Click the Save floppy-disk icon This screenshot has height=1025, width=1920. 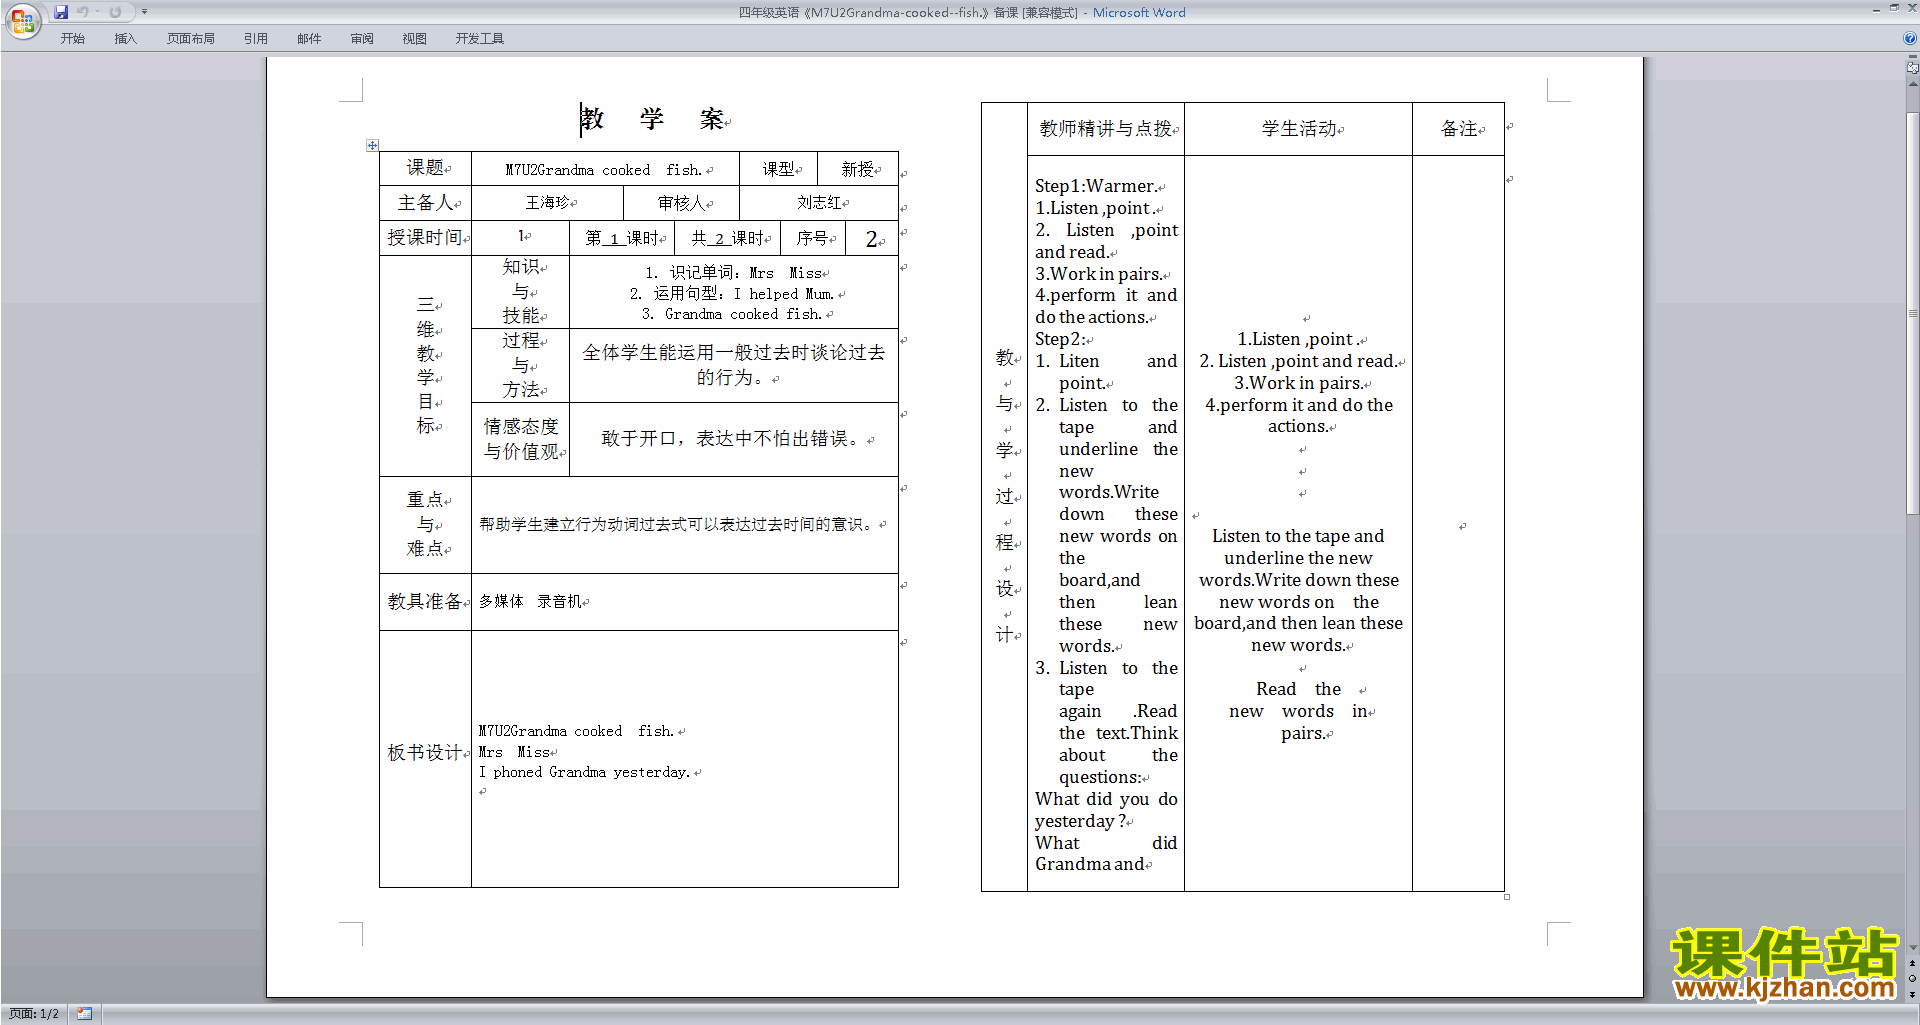pos(61,12)
